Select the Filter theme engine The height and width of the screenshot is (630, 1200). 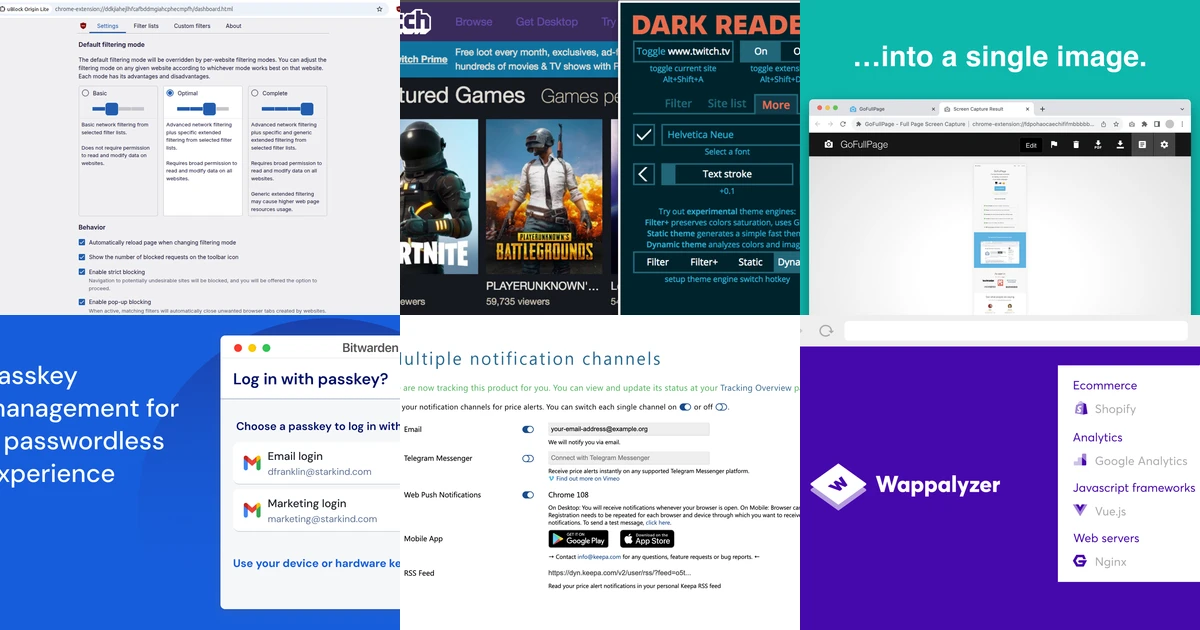[x=657, y=262]
